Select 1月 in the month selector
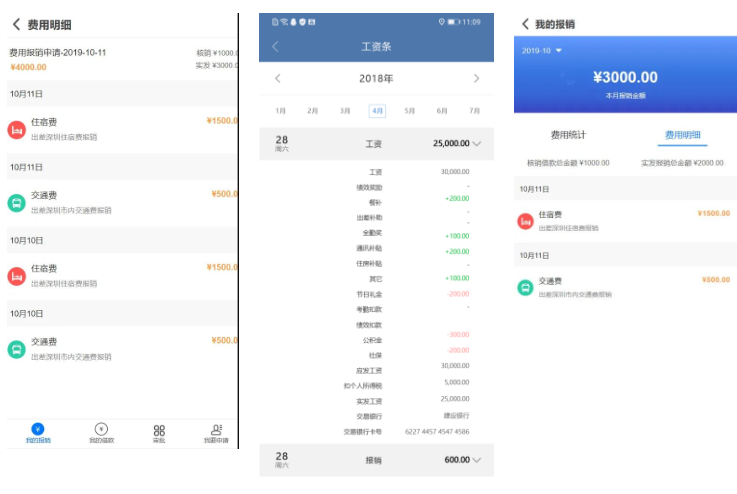 point(280,111)
